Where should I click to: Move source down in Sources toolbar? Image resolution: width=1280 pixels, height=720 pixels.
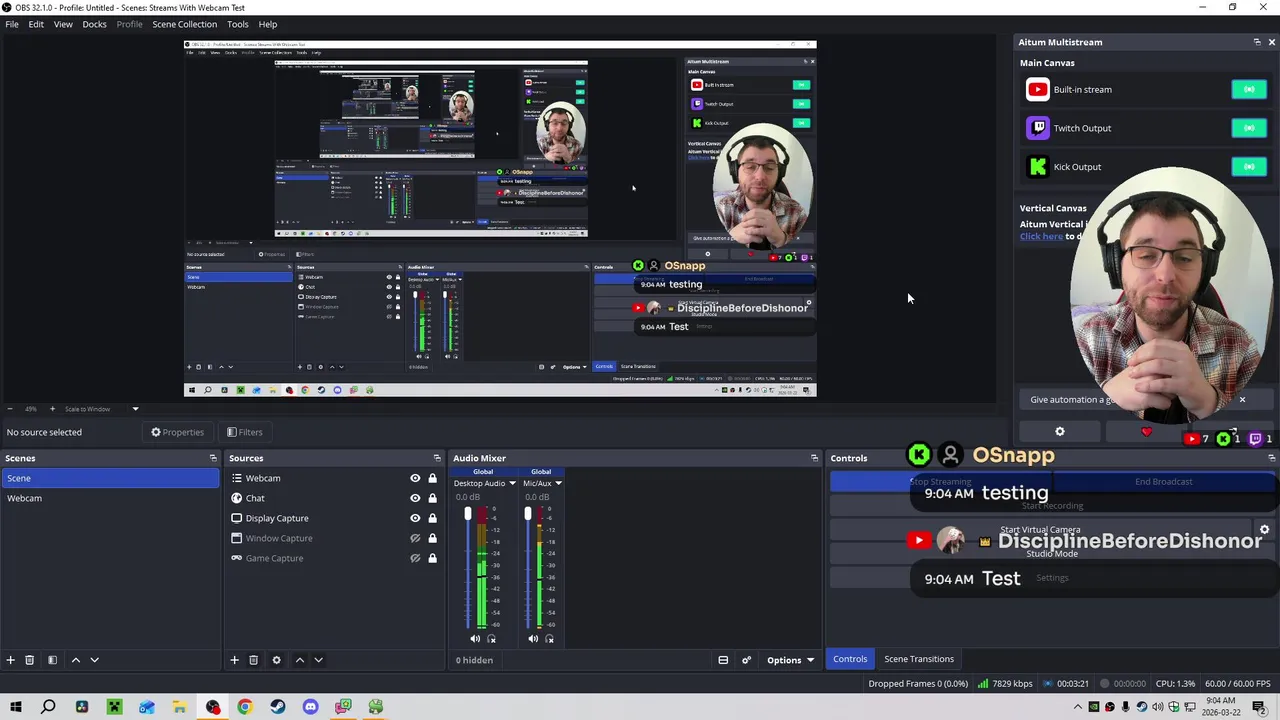[318, 660]
